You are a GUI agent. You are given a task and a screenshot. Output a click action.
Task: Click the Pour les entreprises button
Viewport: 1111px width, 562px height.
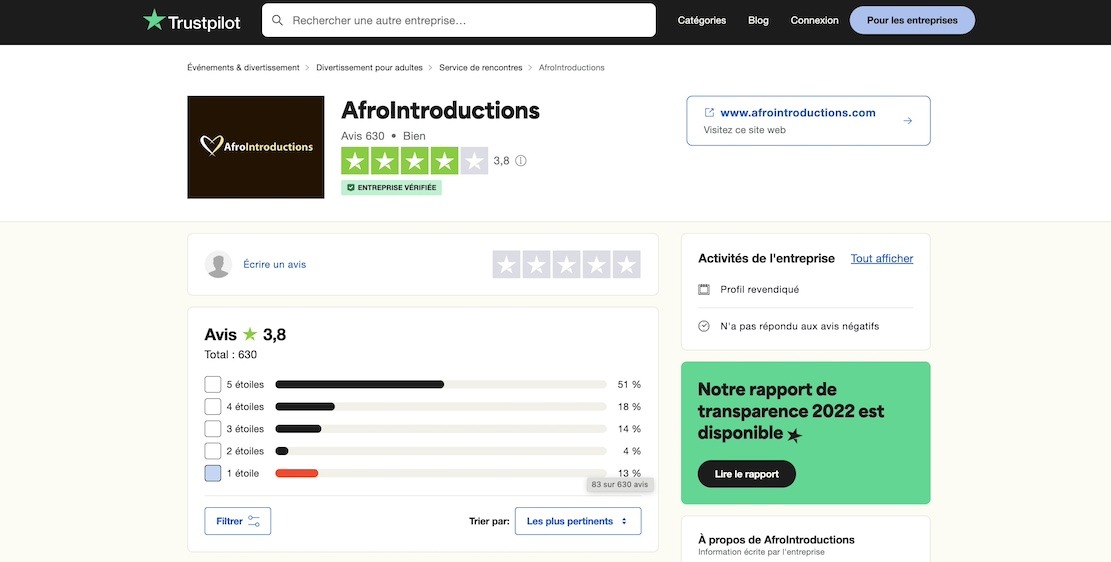point(912,21)
